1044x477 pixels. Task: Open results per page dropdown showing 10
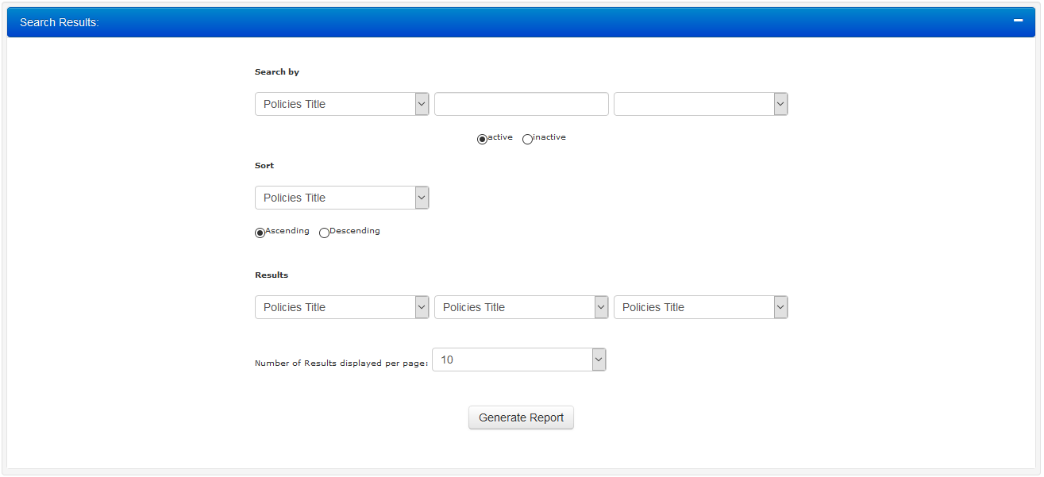point(519,360)
